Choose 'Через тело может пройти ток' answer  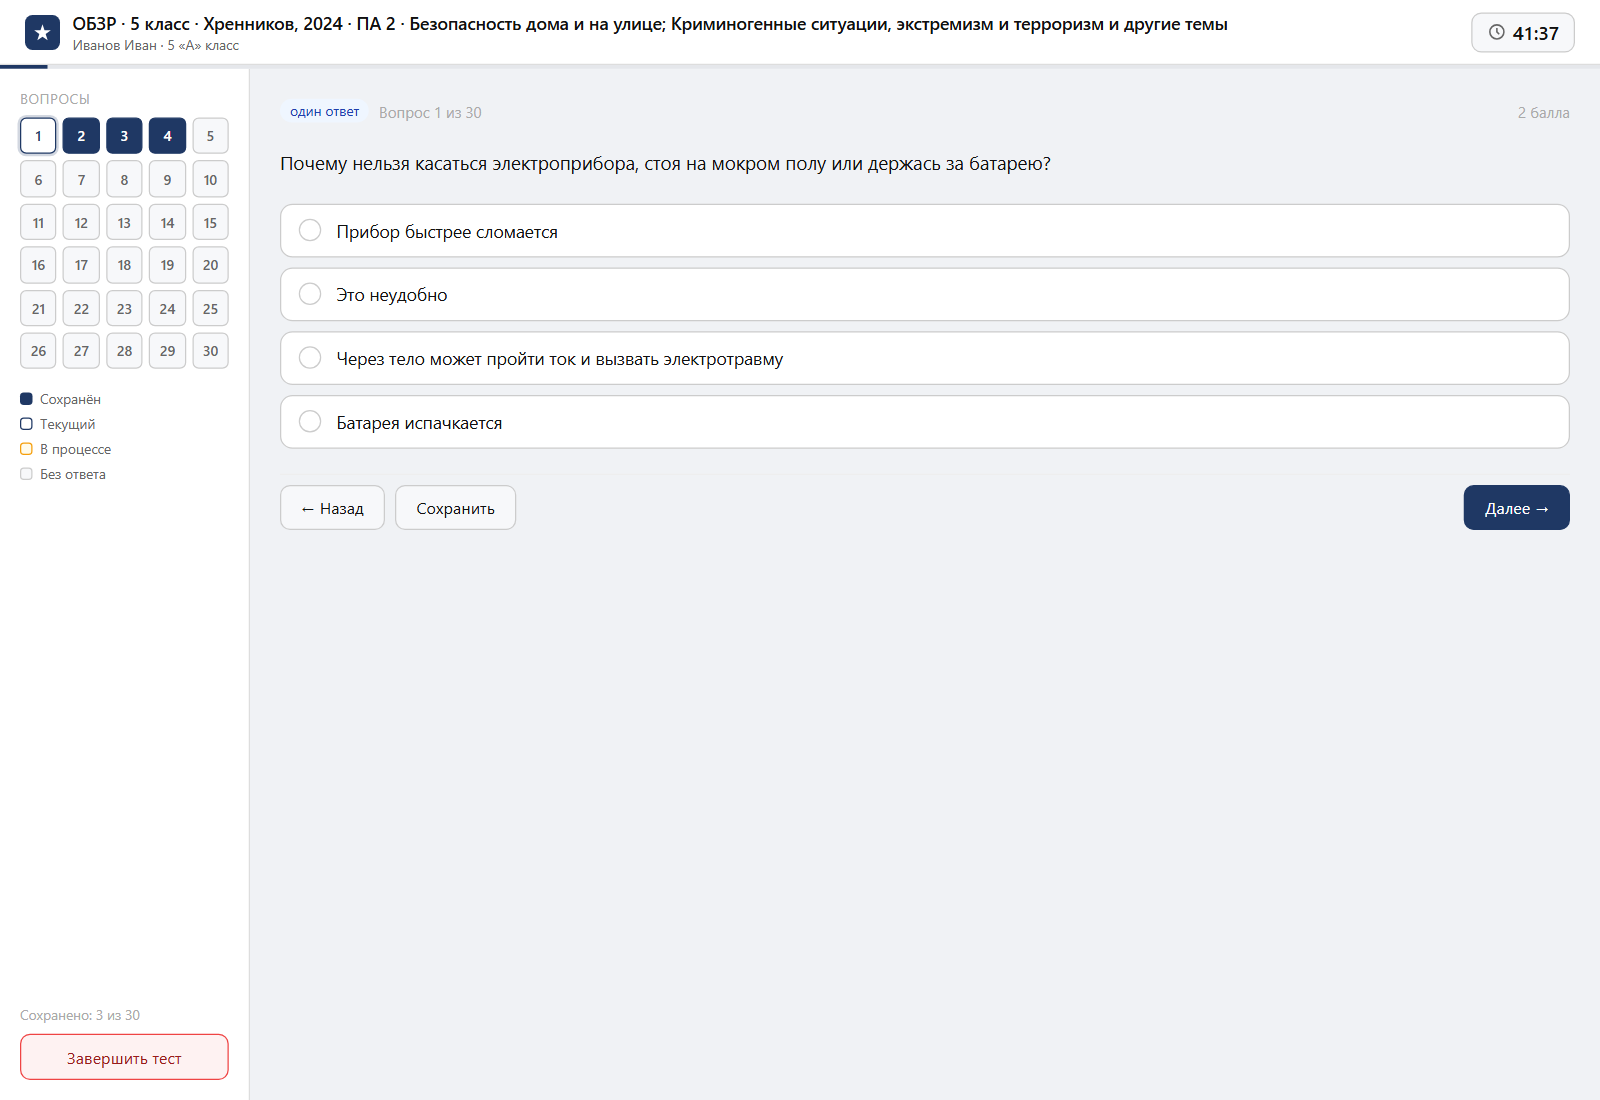pyautogui.click(x=924, y=358)
